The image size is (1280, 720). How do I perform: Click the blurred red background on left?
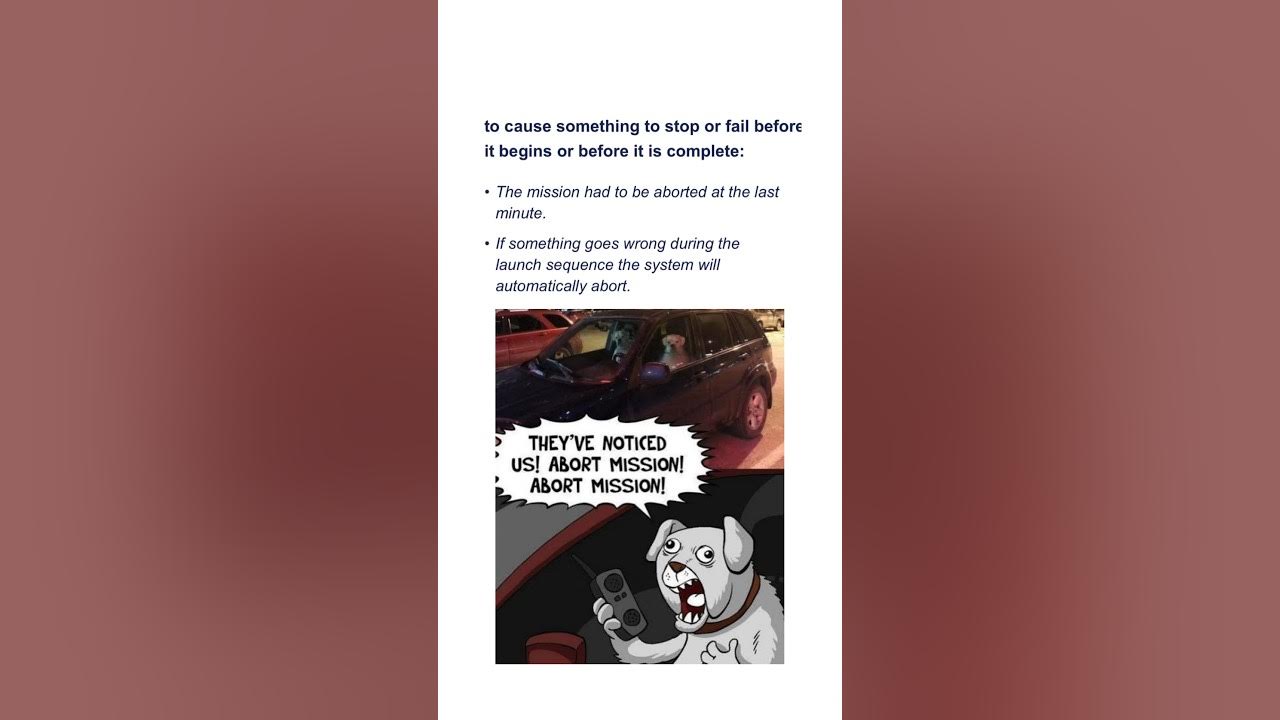pos(219,360)
